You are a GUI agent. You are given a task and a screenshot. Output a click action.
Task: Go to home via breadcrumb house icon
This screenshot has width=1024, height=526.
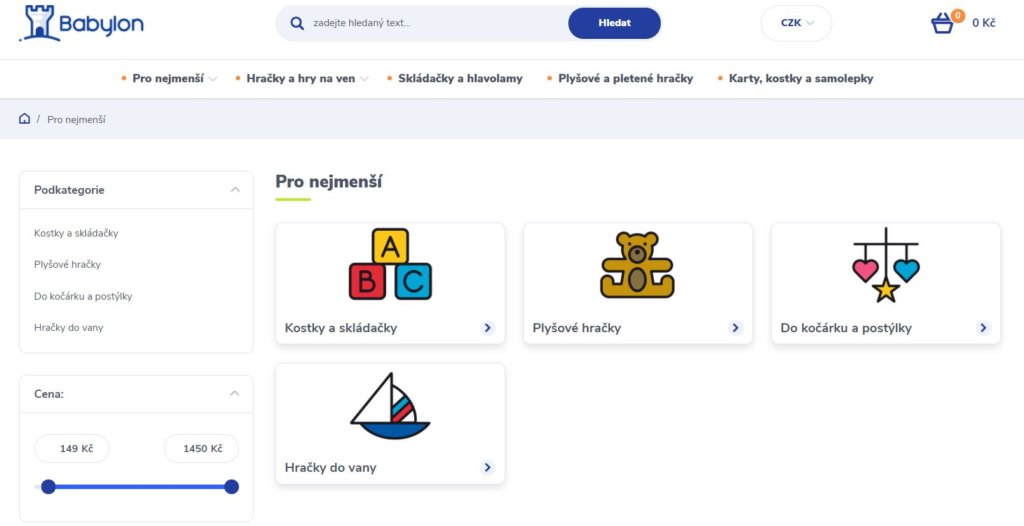(x=25, y=118)
